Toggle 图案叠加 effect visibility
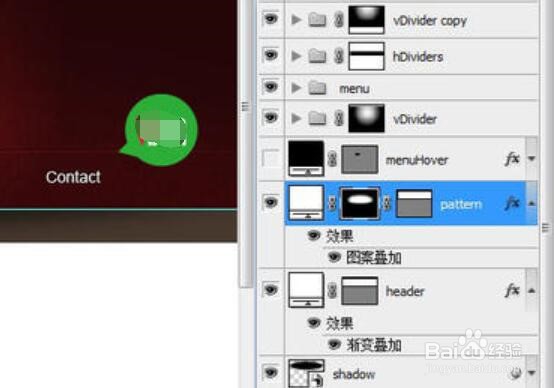Screen dimensions: 554x388 click(x=334, y=257)
